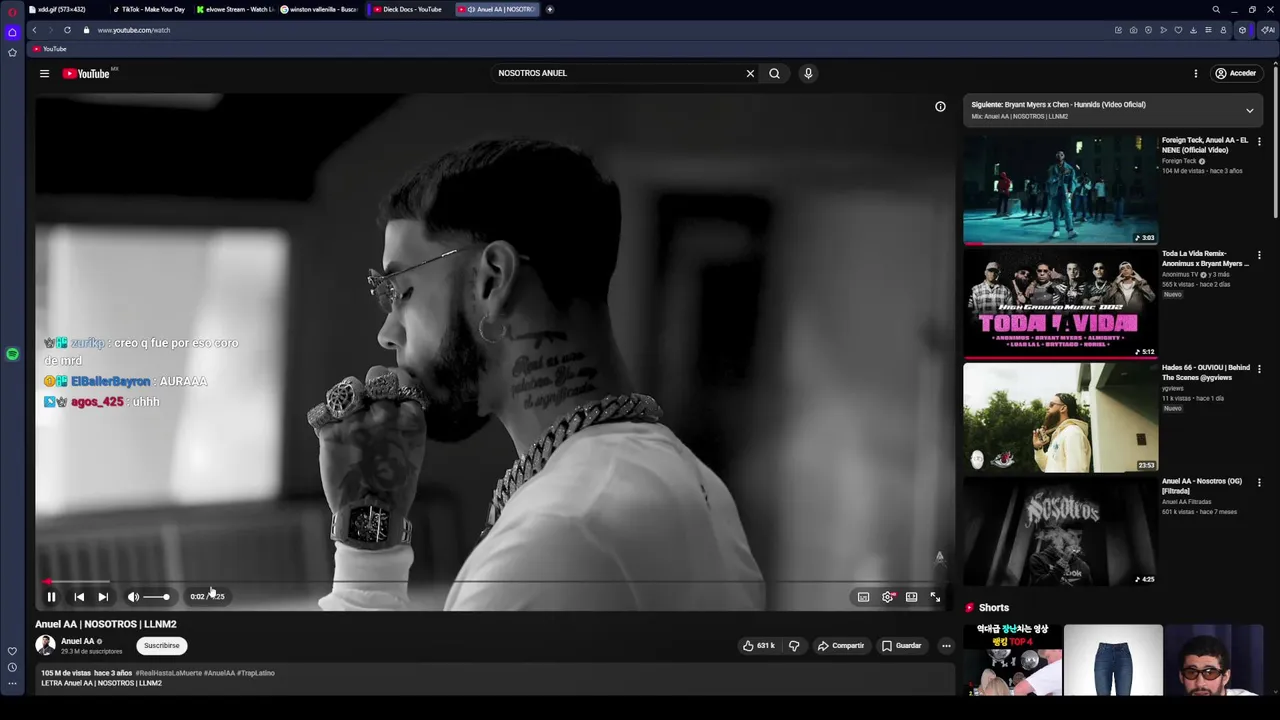Open YouTube settings three-dot menu

1195,73
